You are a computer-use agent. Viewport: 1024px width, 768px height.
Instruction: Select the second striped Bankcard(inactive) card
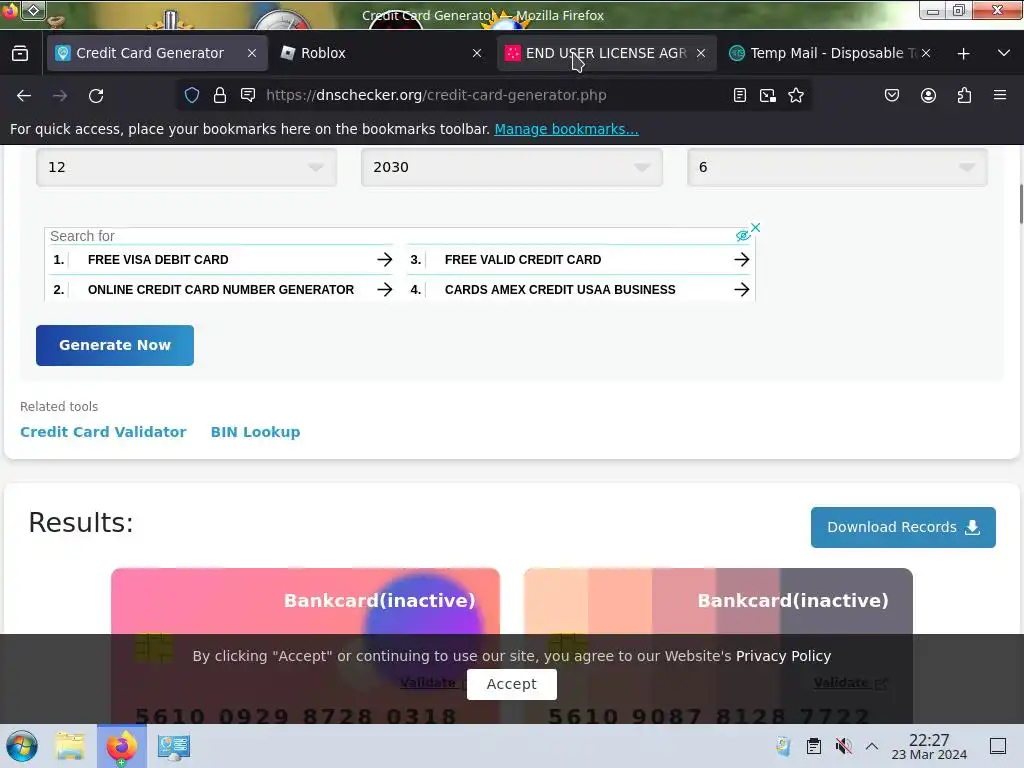tap(718, 646)
